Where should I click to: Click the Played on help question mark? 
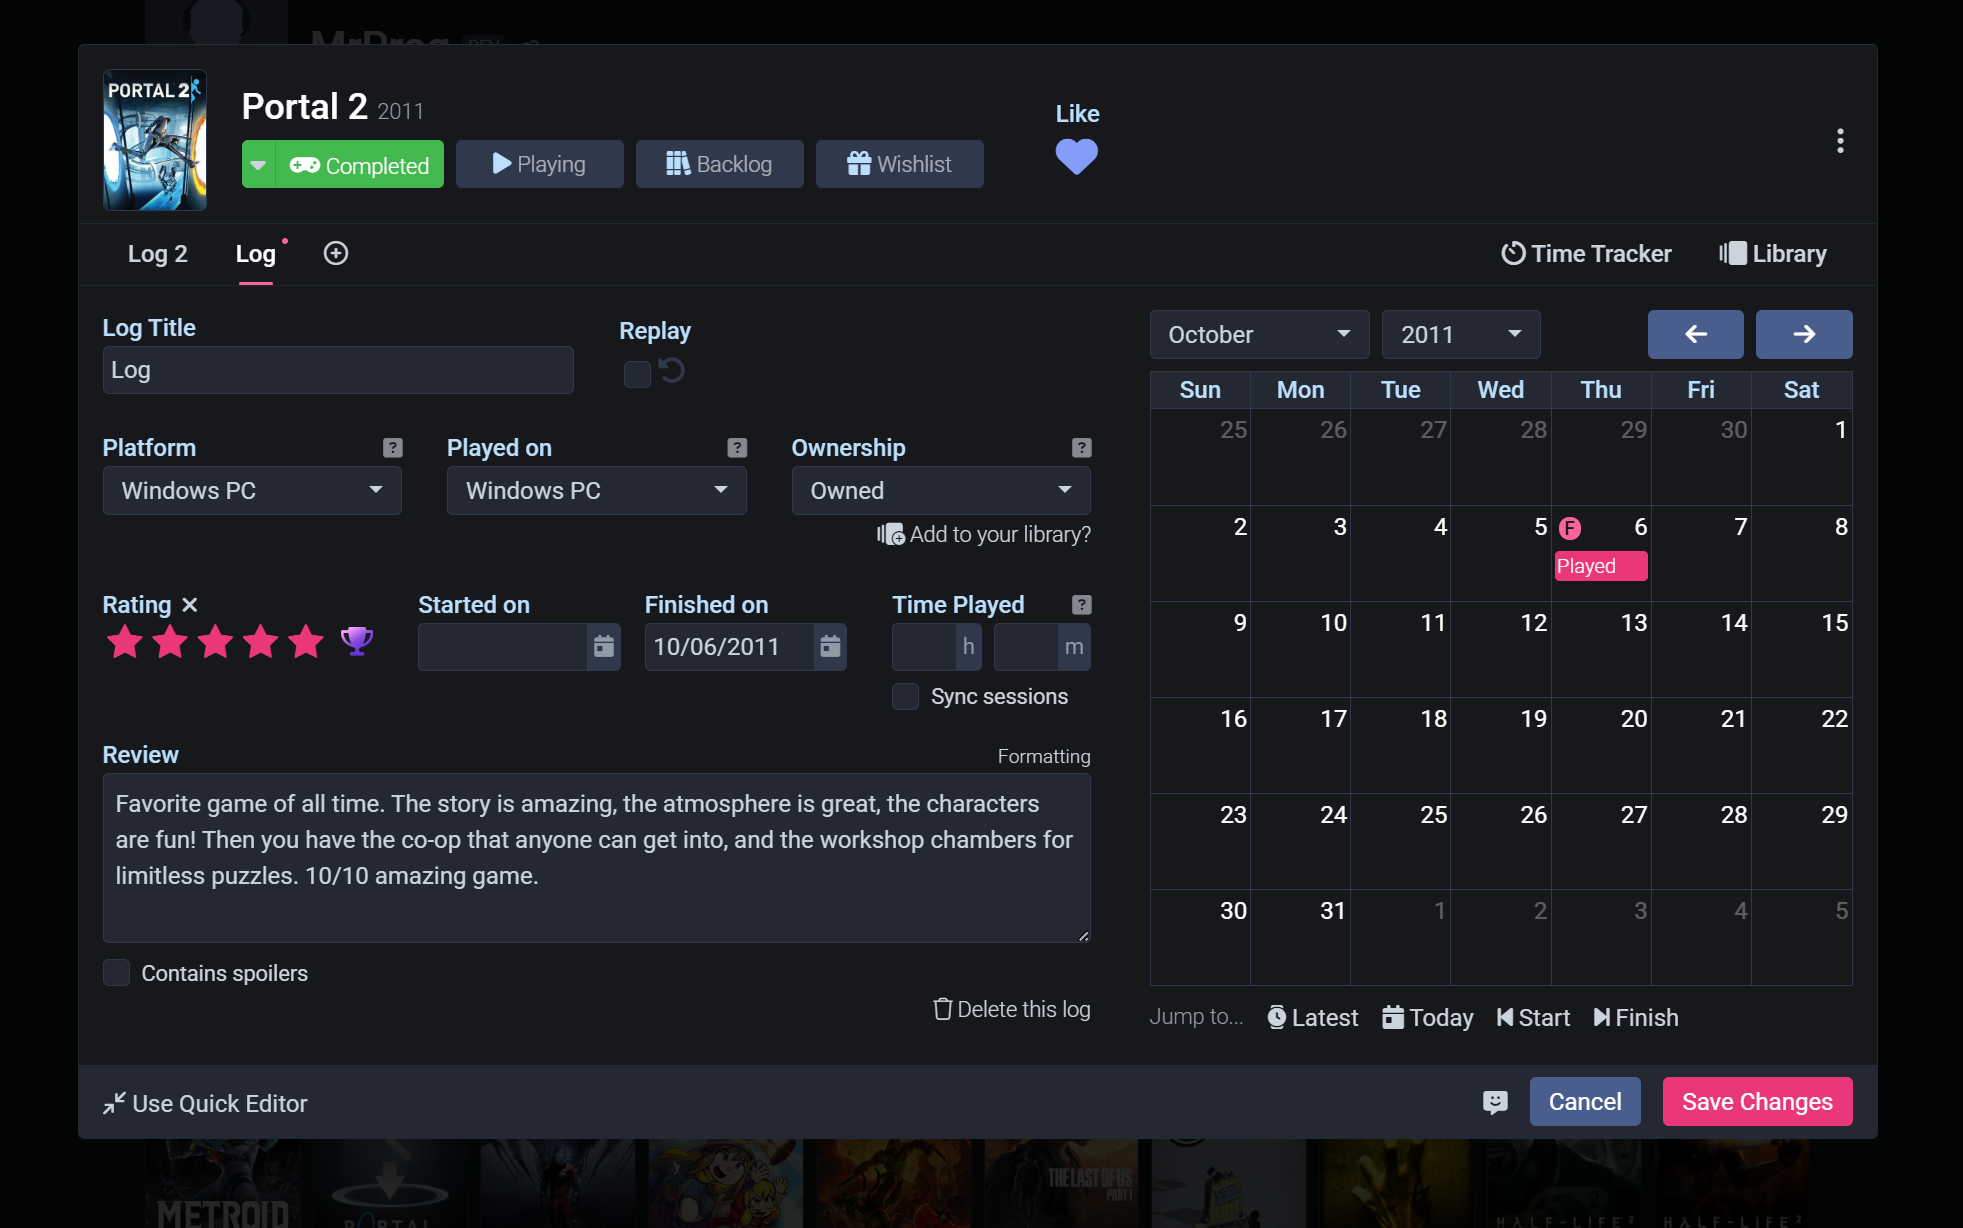pos(737,448)
